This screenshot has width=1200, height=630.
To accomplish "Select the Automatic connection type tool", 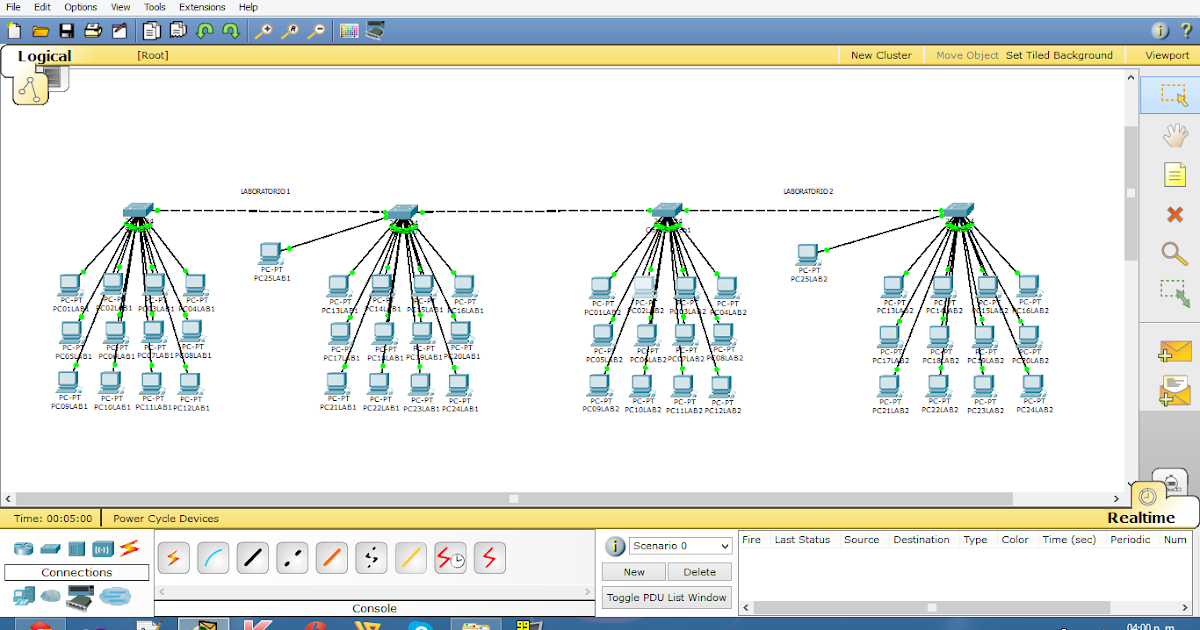I will point(173,558).
